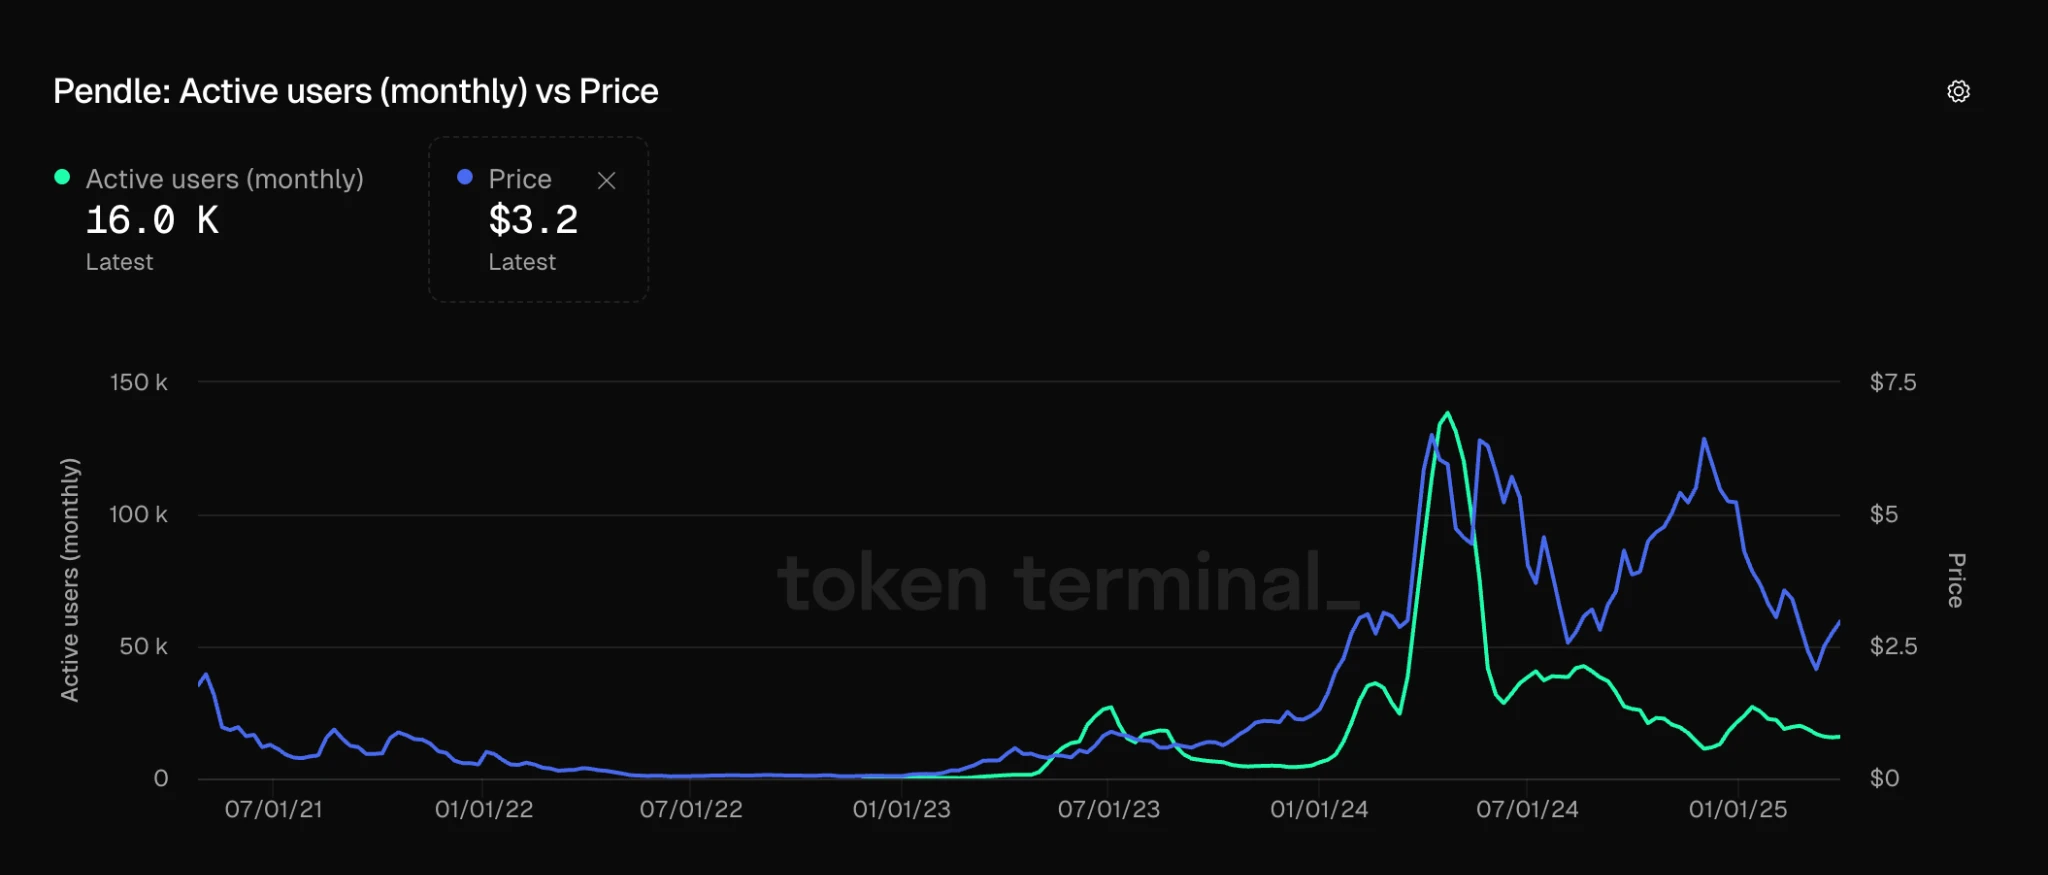Click the vertical 'Price' axis title
This screenshot has width=2048, height=875.
pos(1956,580)
